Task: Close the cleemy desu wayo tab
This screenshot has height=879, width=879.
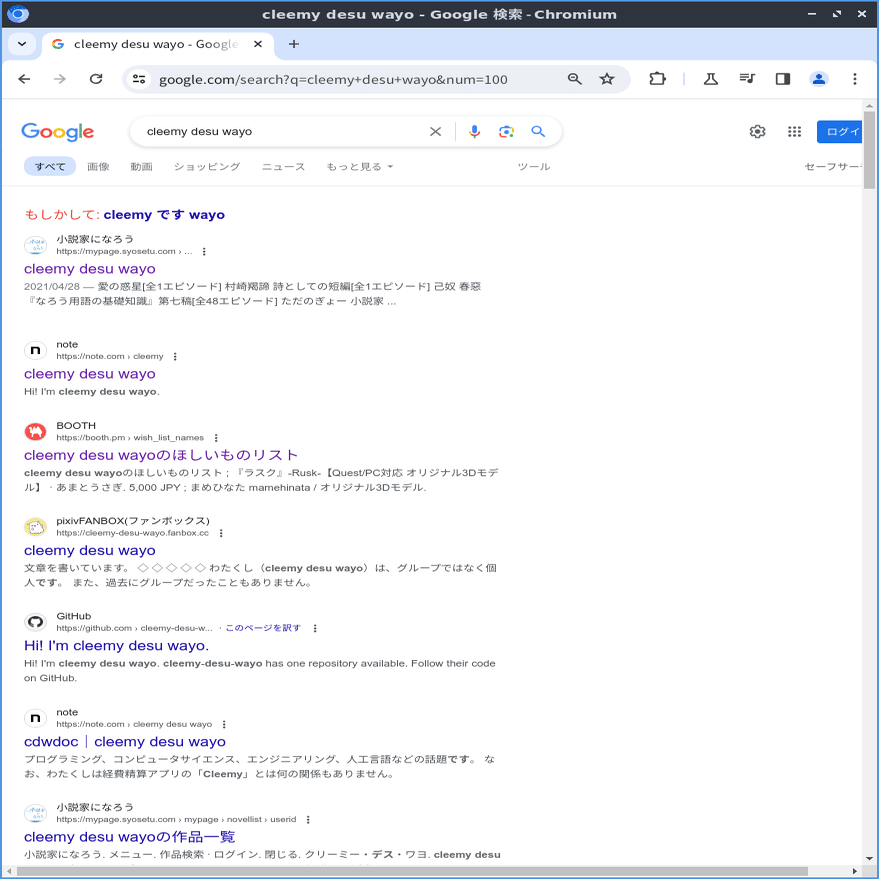Action: pyautogui.click(x=258, y=44)
